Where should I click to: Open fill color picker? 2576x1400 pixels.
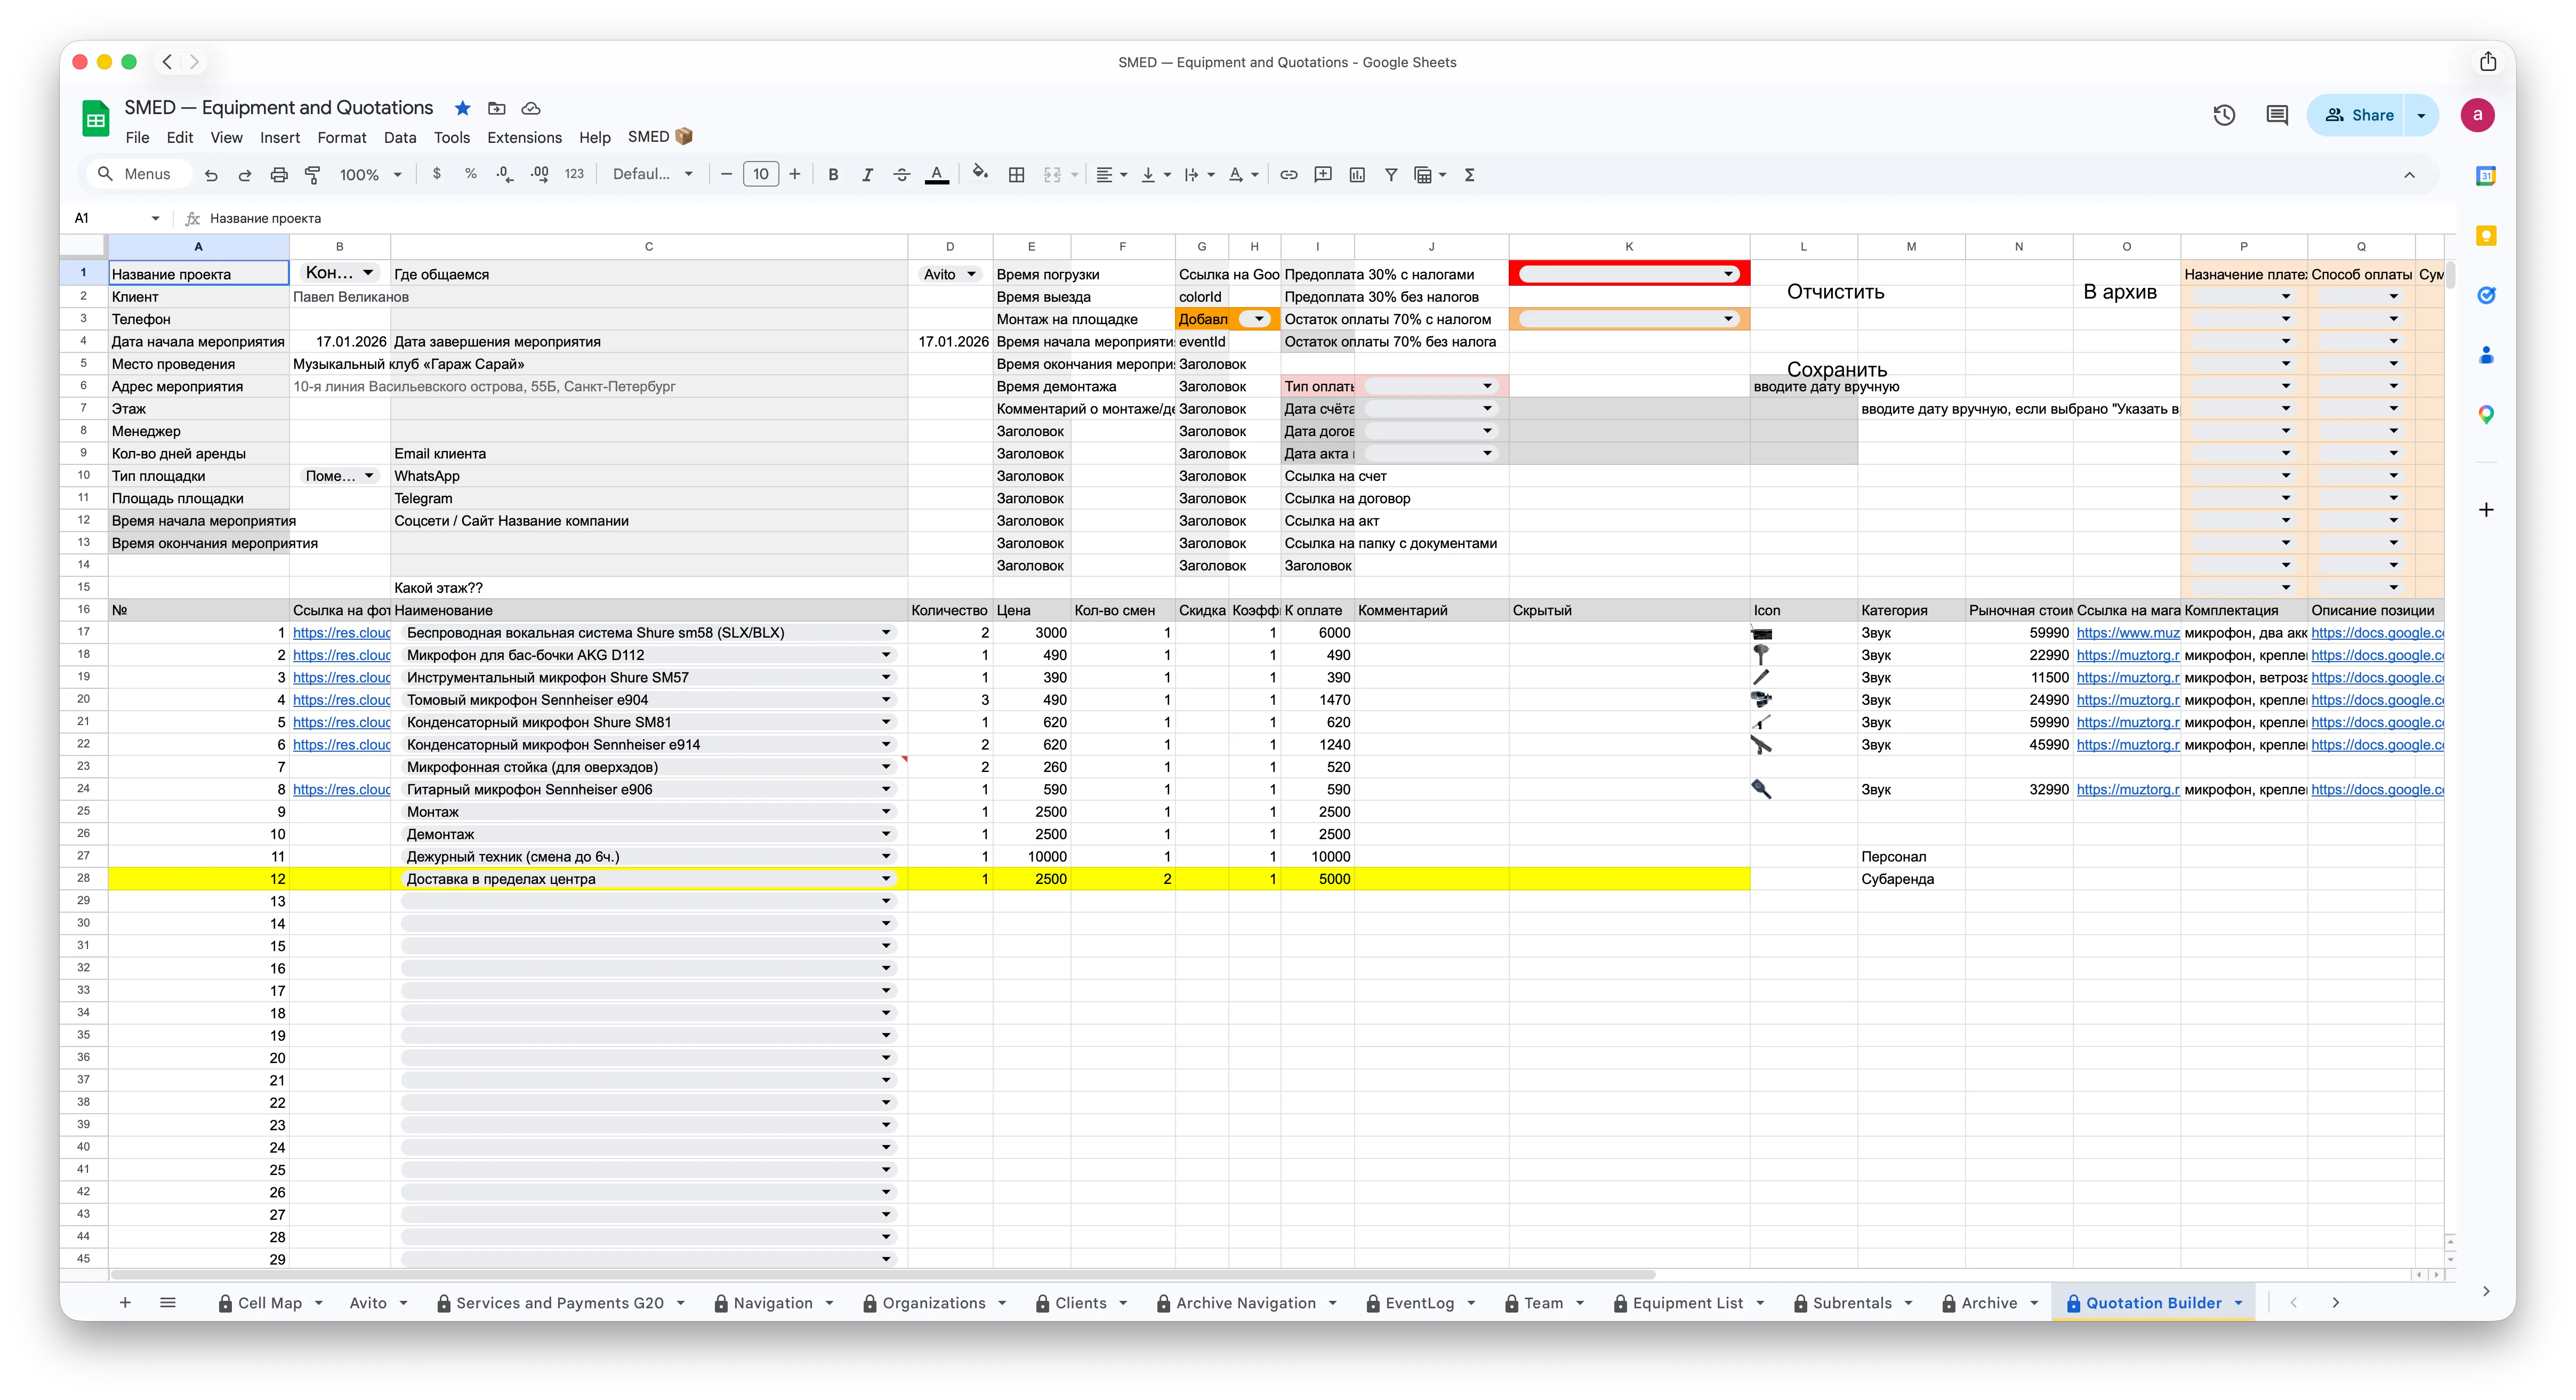pyautogui.click(x=980, y=175)
